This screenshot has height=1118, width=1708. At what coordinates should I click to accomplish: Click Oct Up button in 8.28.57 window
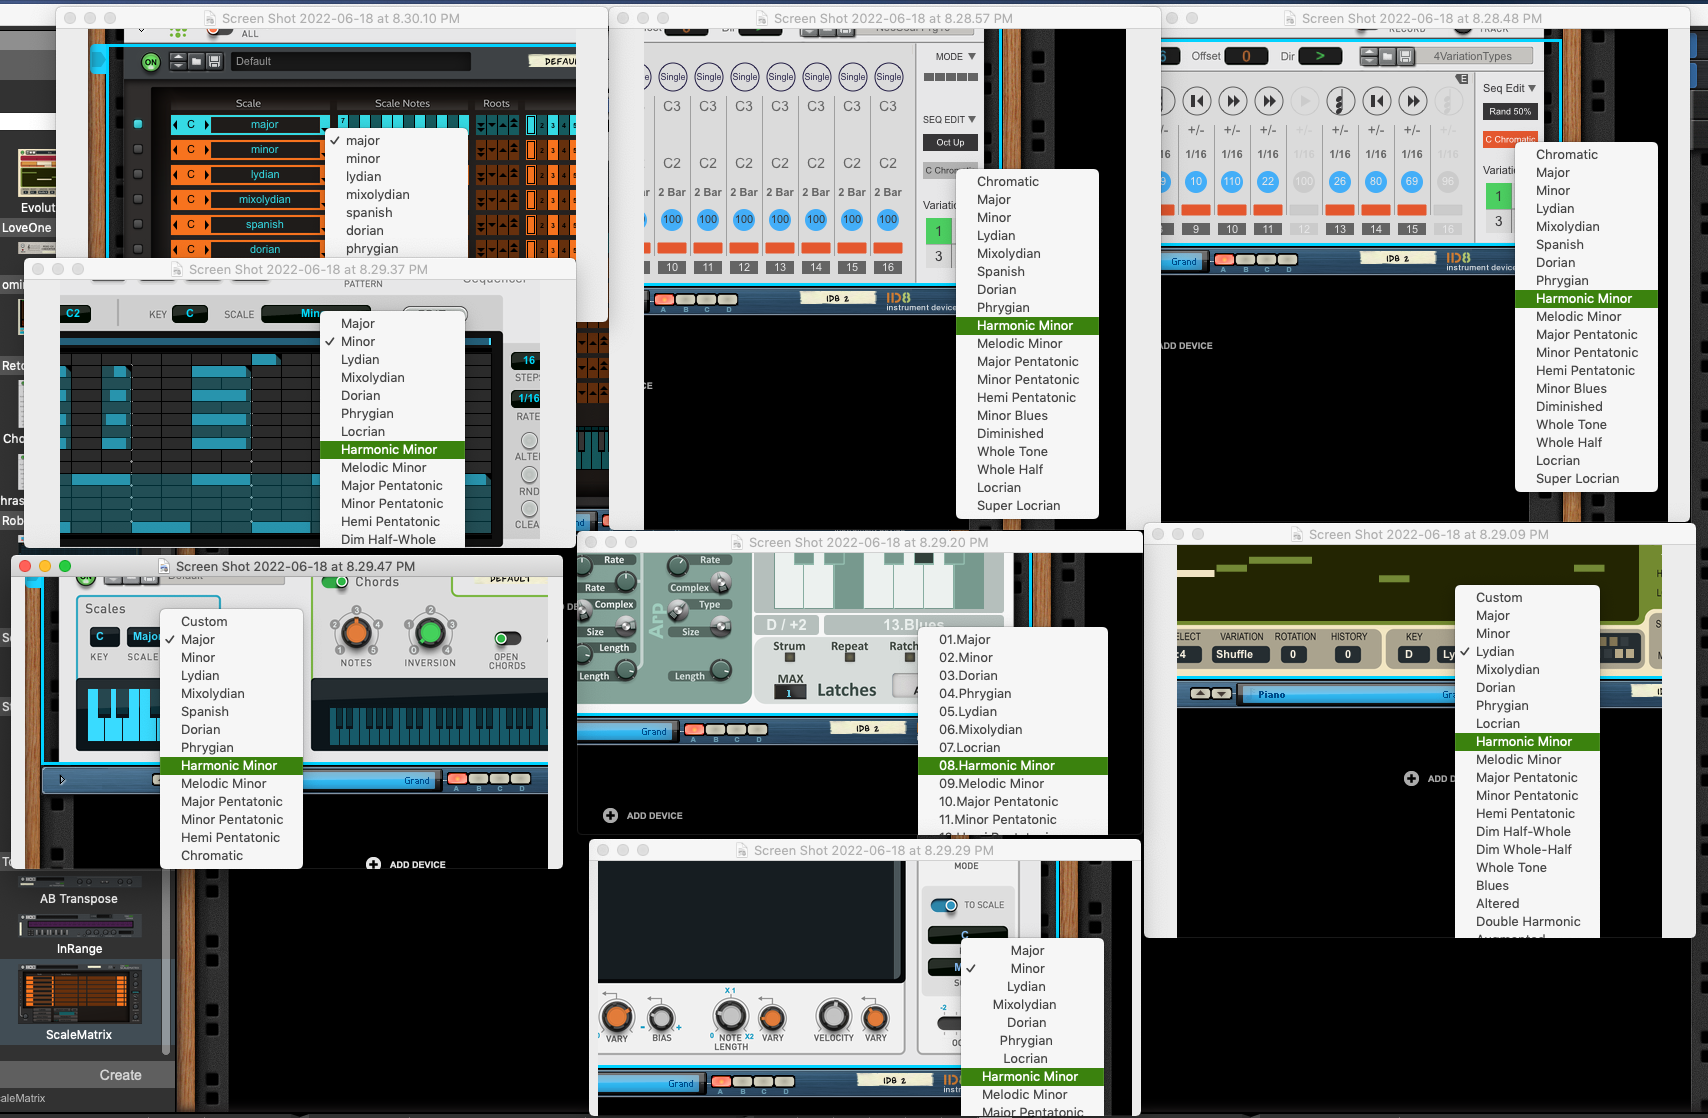950,143
